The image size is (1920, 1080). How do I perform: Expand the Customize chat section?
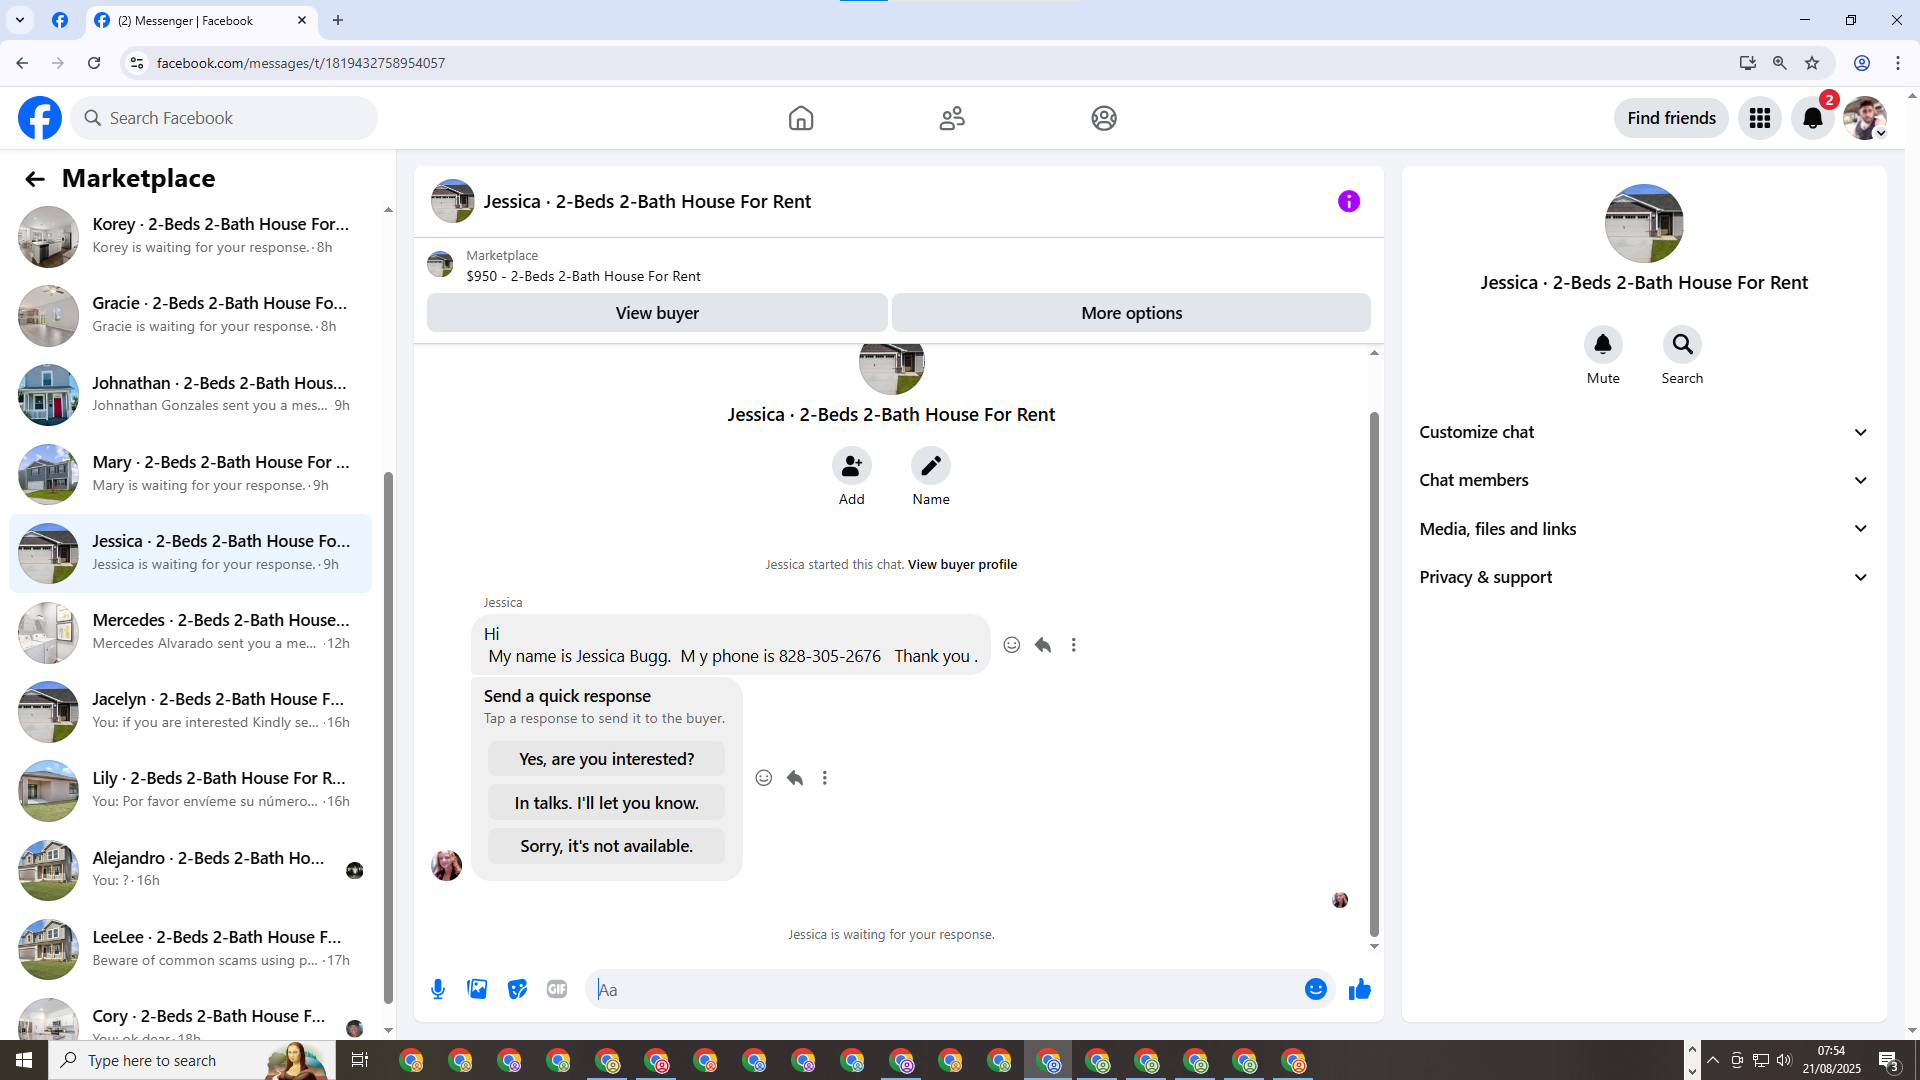point(1643,432)
